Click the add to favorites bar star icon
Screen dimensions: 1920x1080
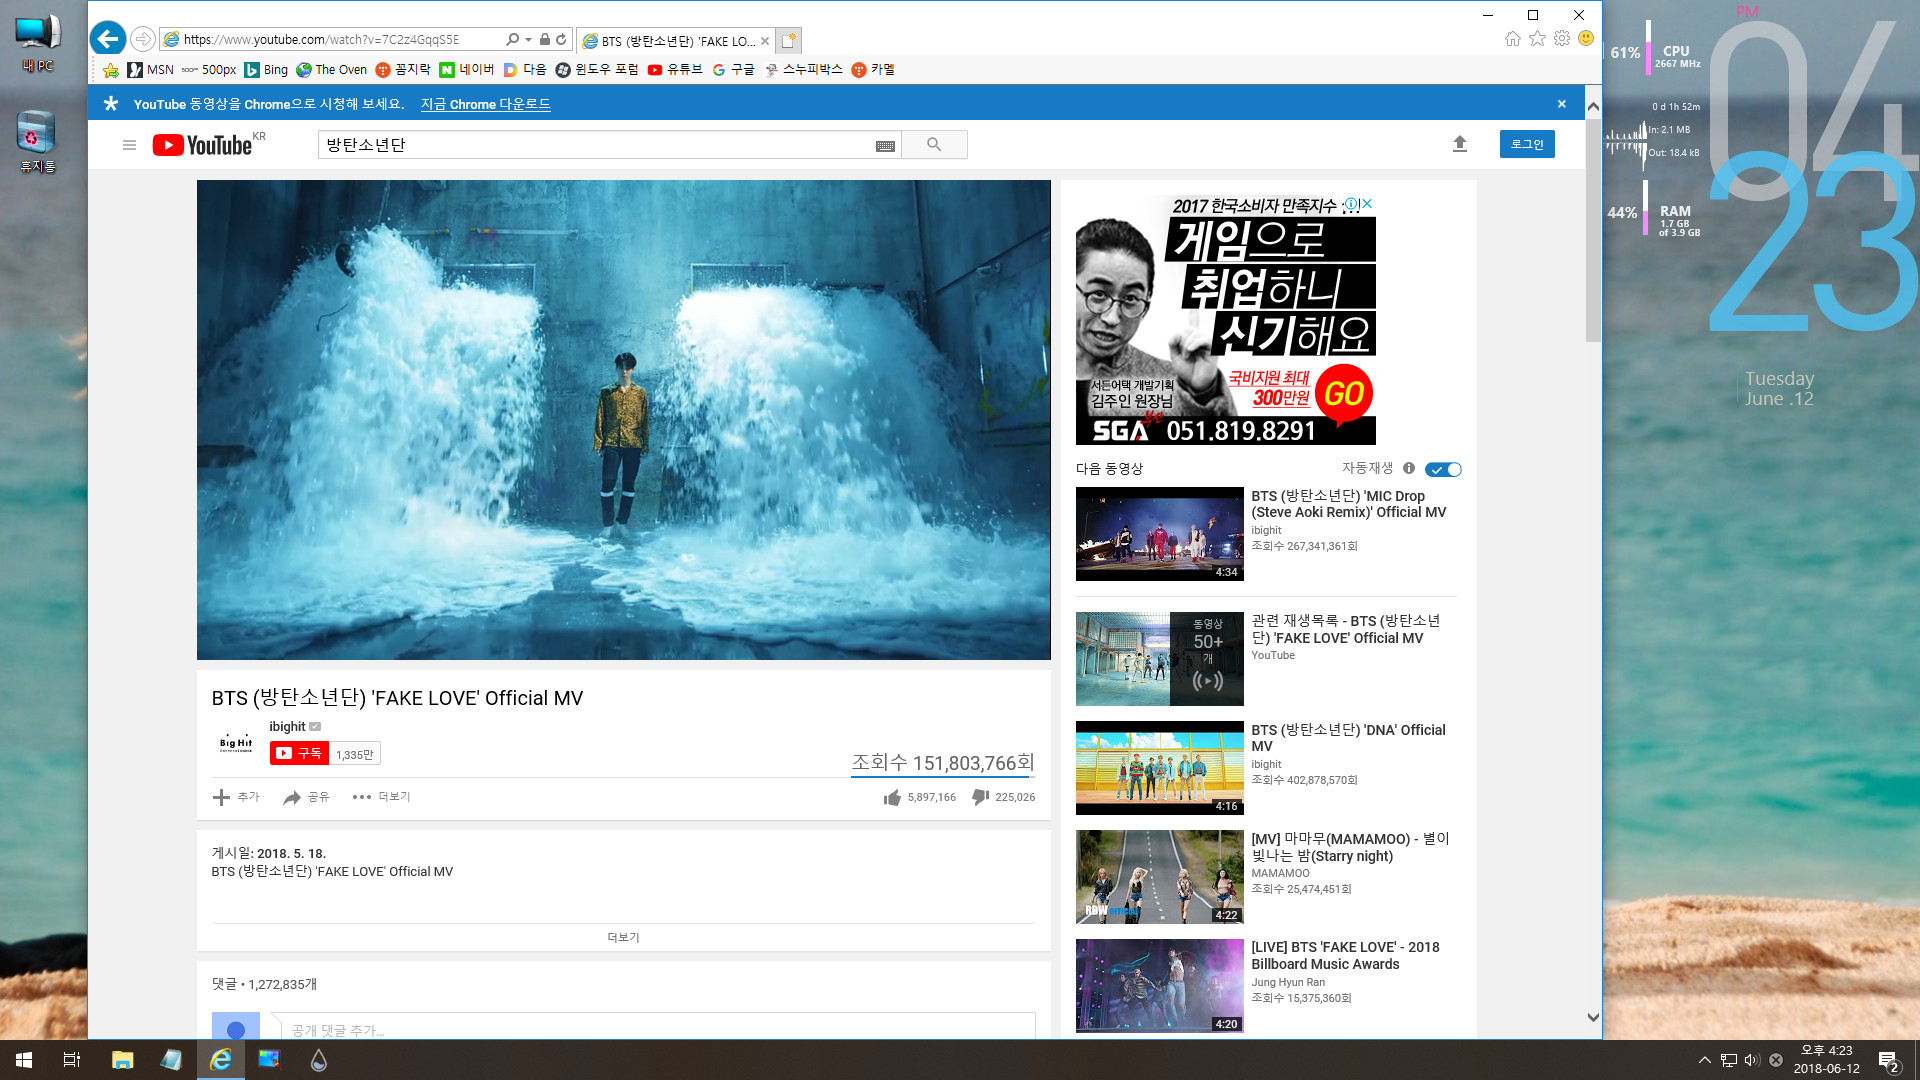click(x=110, y=70)
